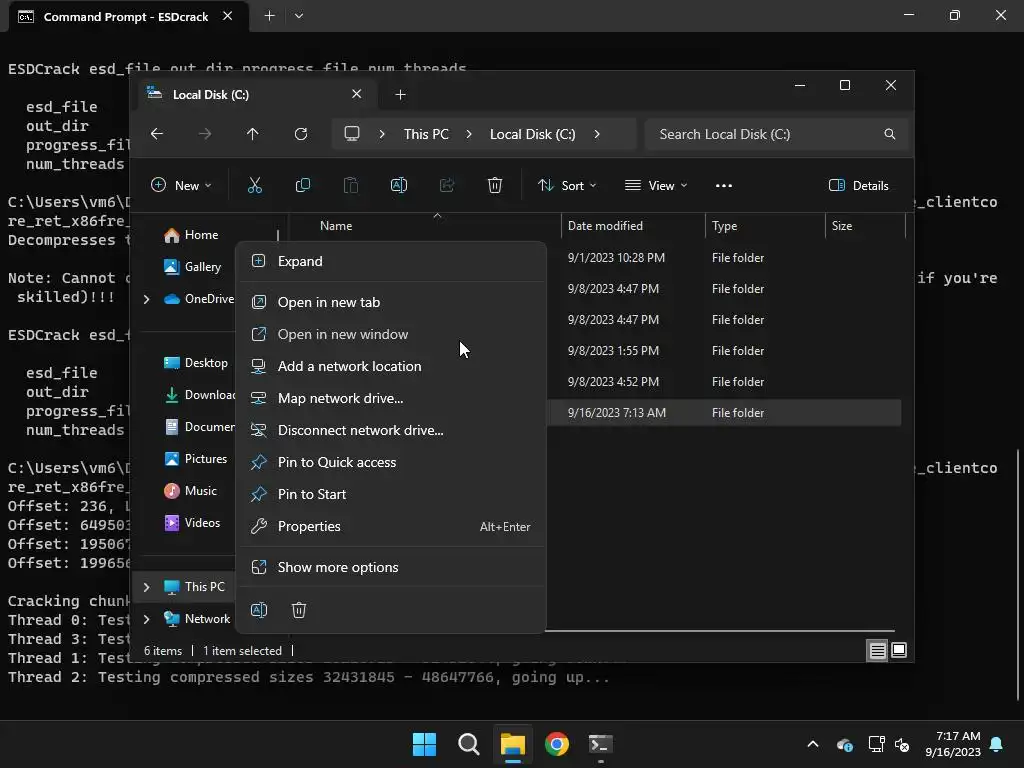Image resolution: width=1024 pixels, height=768 pixels.
Task: Close the Local Disk (C:) tab
Action: 357,94
